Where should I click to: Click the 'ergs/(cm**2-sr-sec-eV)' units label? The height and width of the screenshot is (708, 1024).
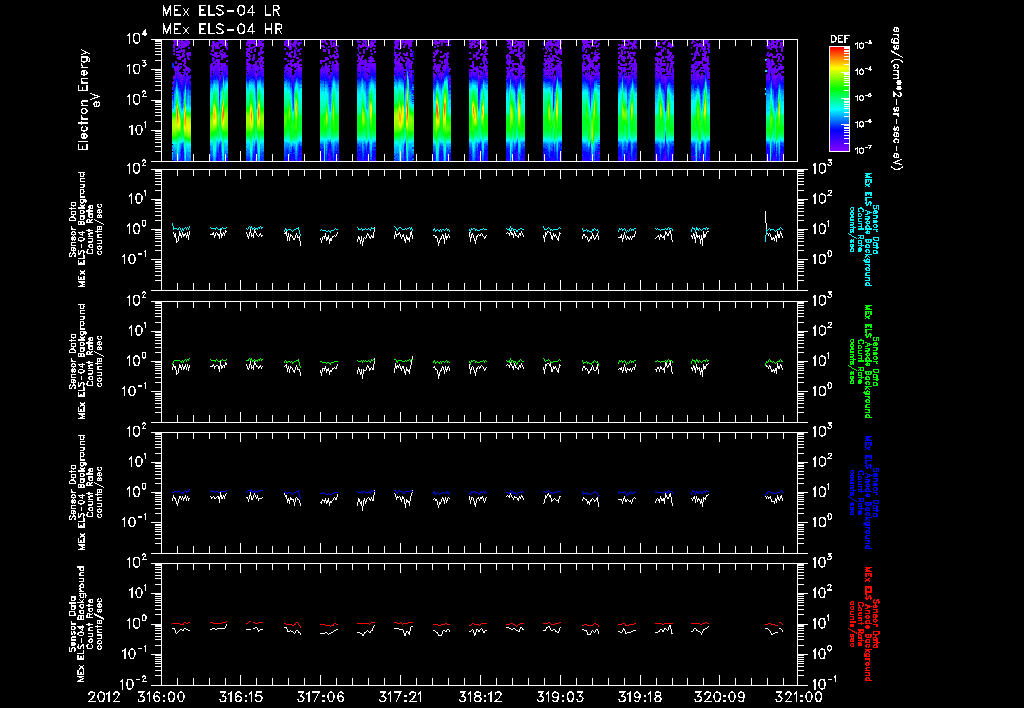pos(897,99)
